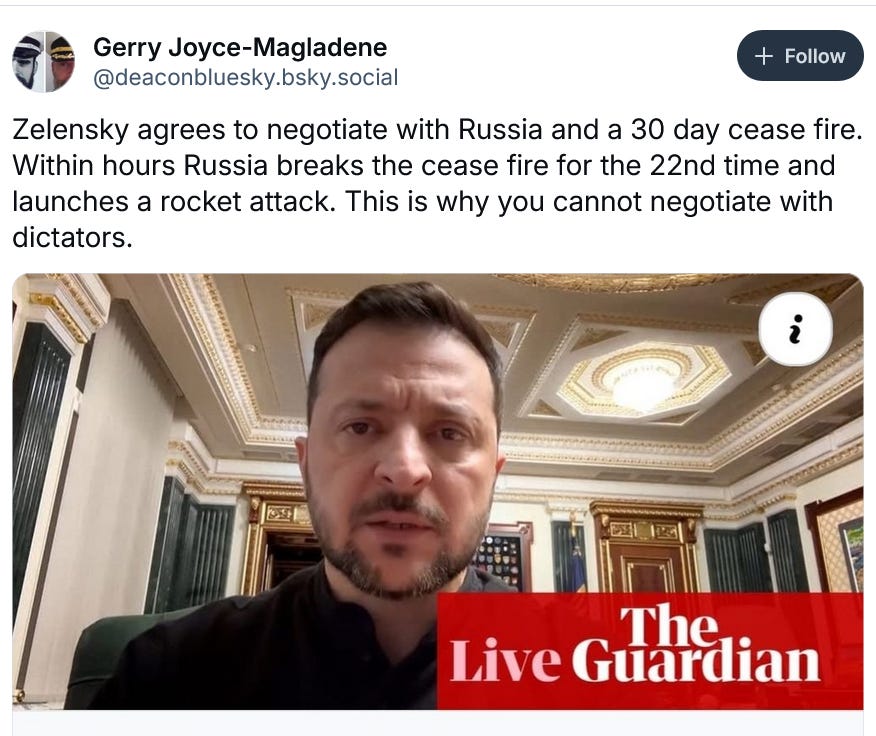
Task: Open the embedded Guardian video thumbnail
Action: [438, 492]
